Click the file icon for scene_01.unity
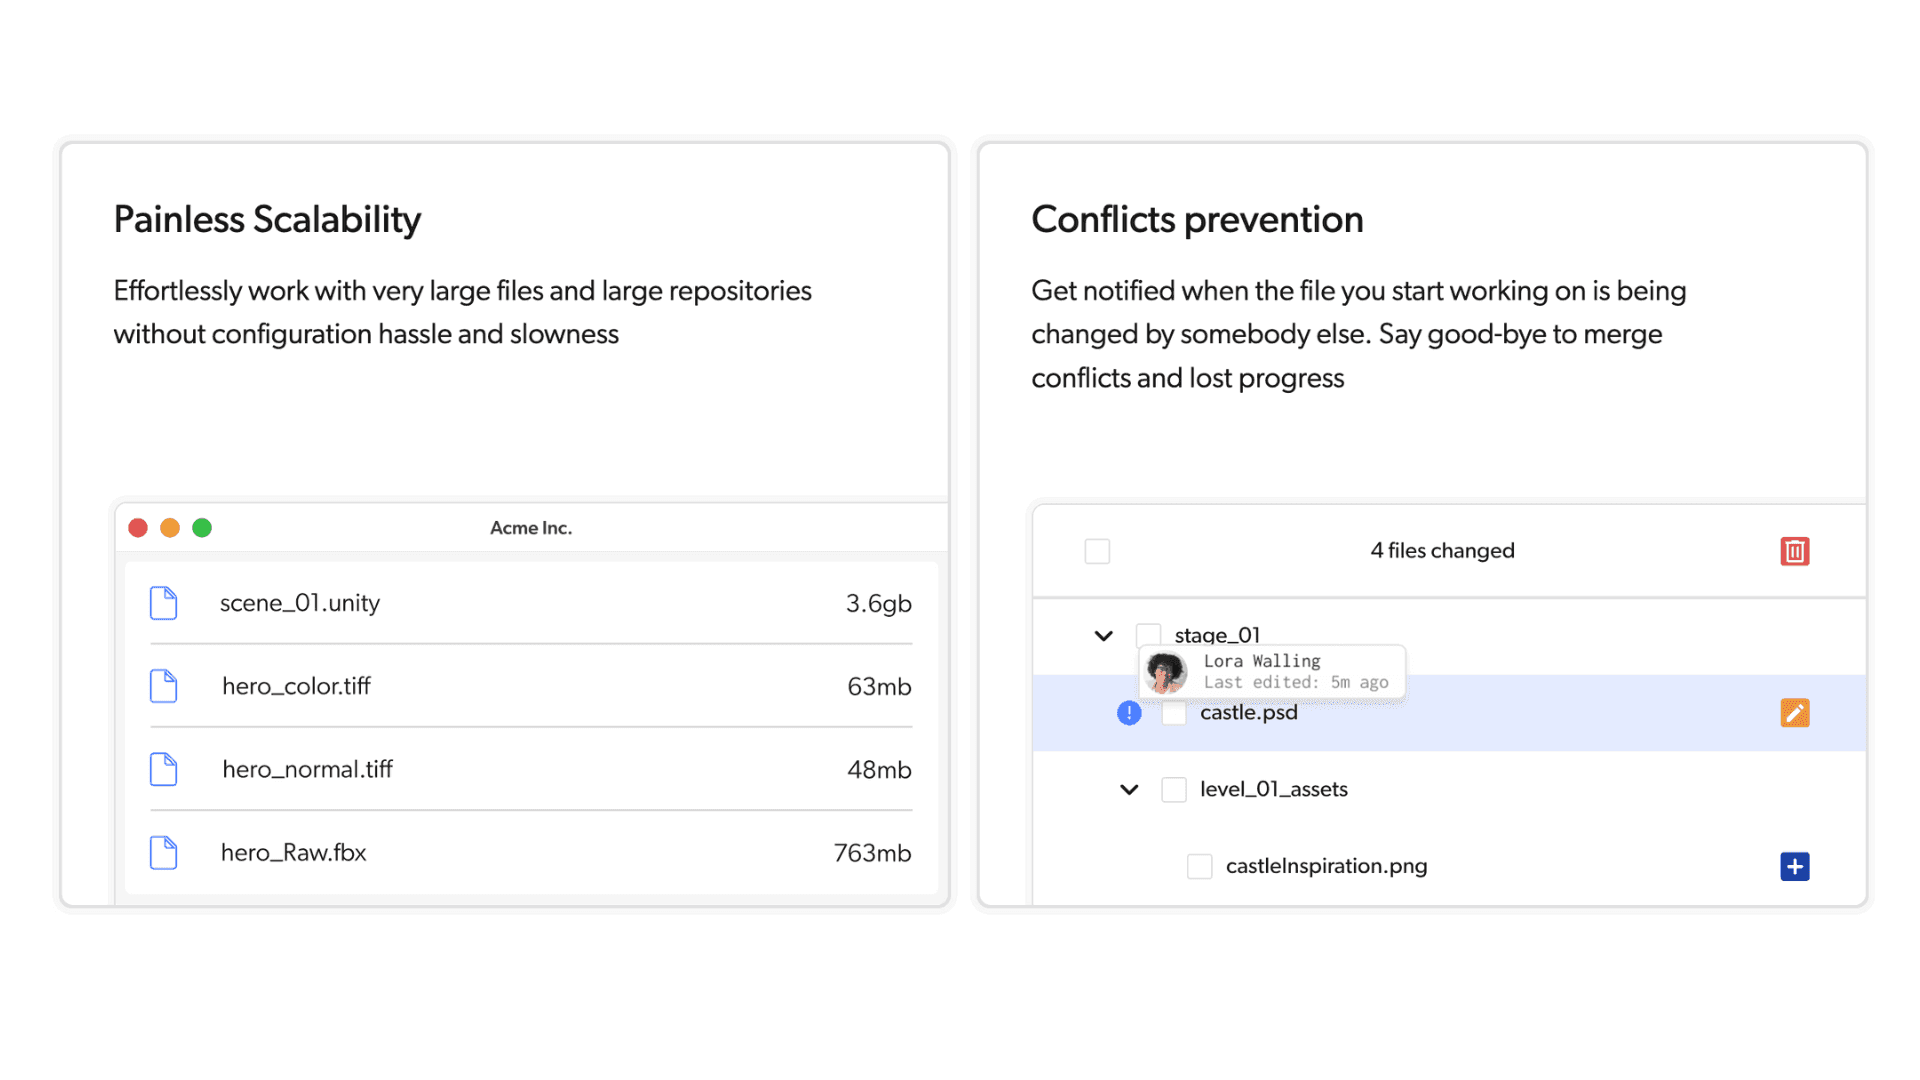 click(x=163, y=603)
